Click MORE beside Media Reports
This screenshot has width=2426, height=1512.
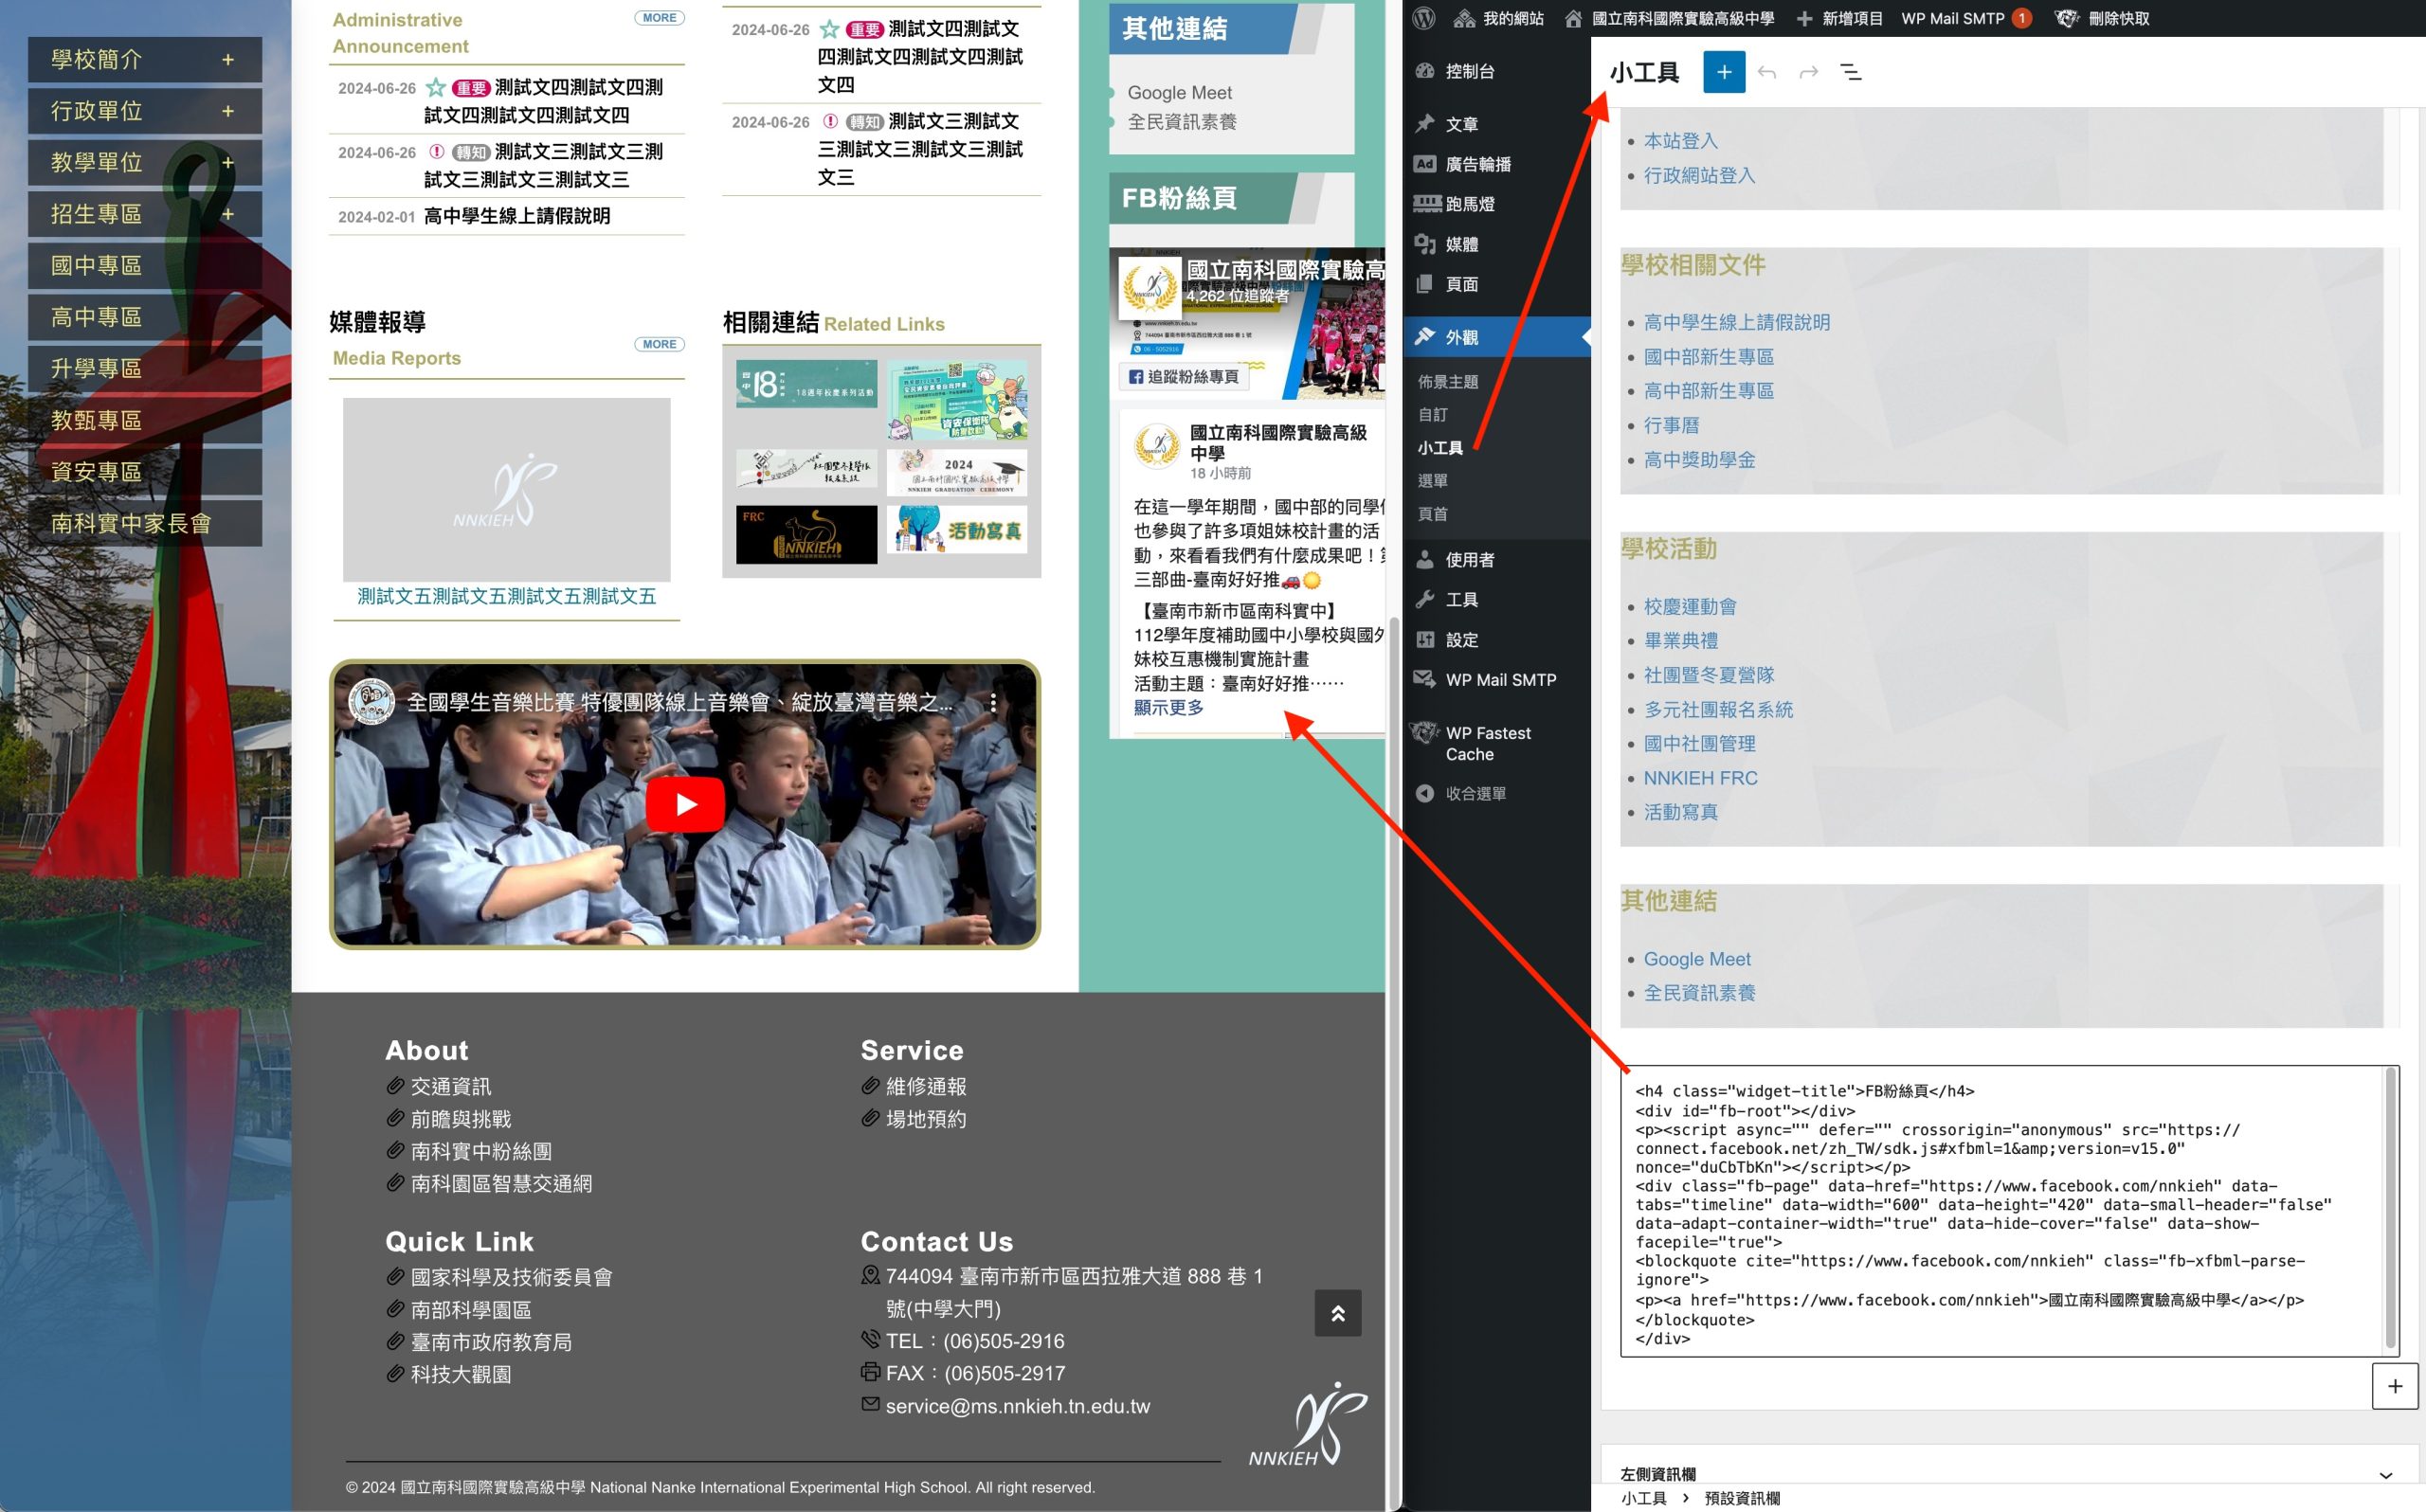[659, 344]
